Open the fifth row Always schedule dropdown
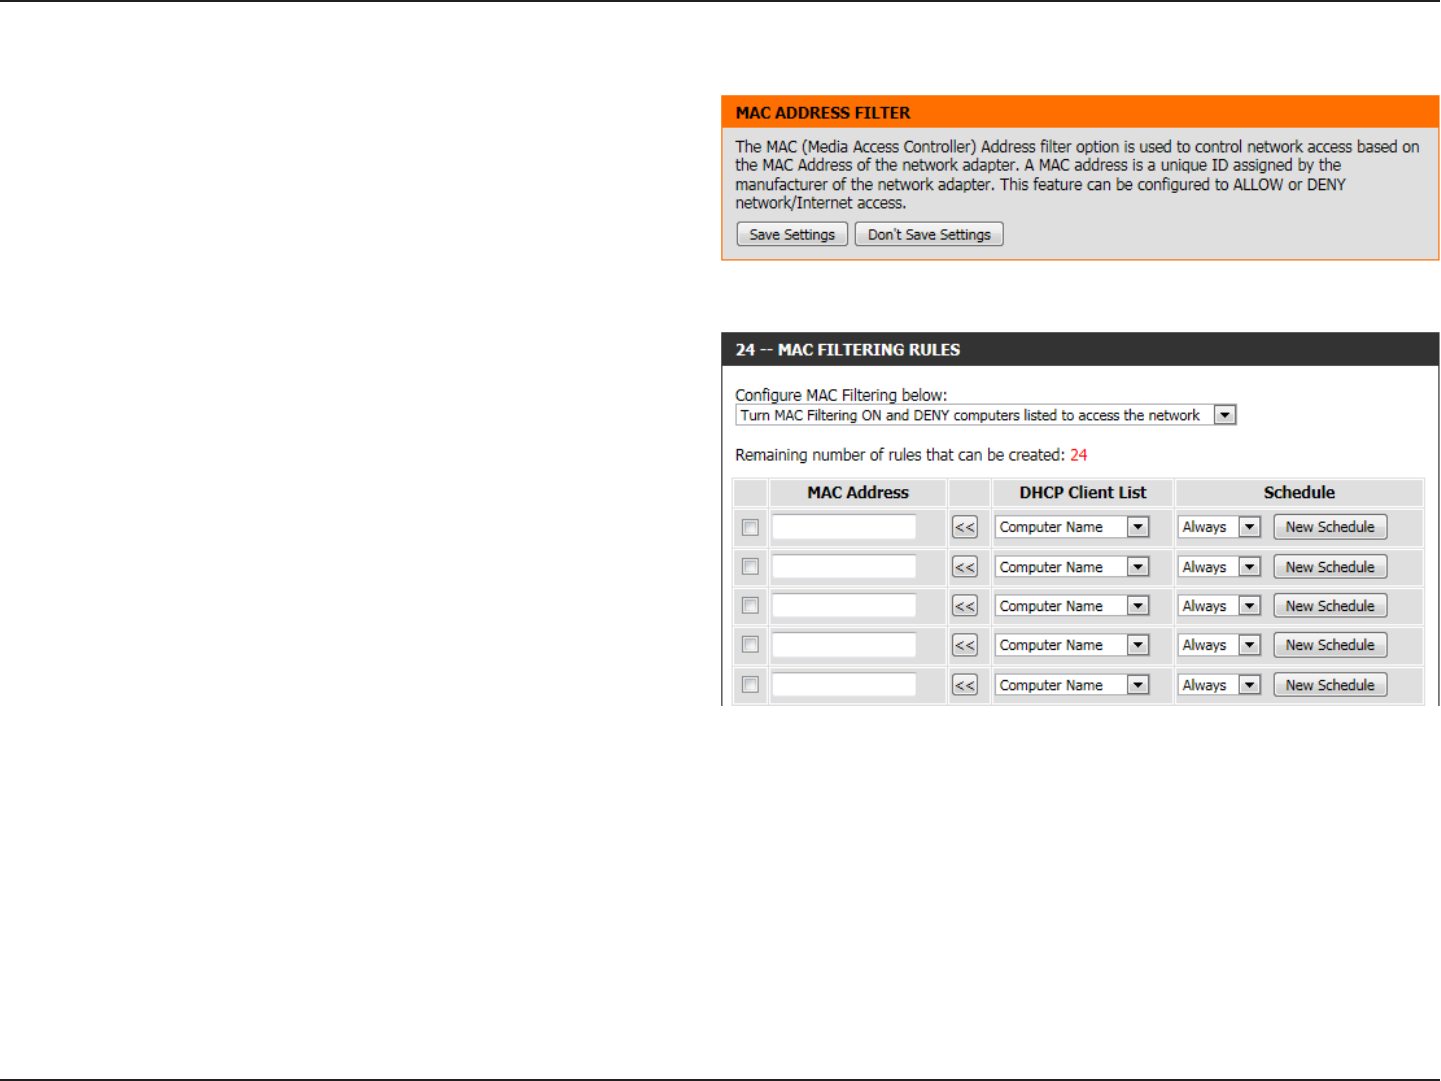Viewport: 1441px width, 1081px height. coord(1219,685)
